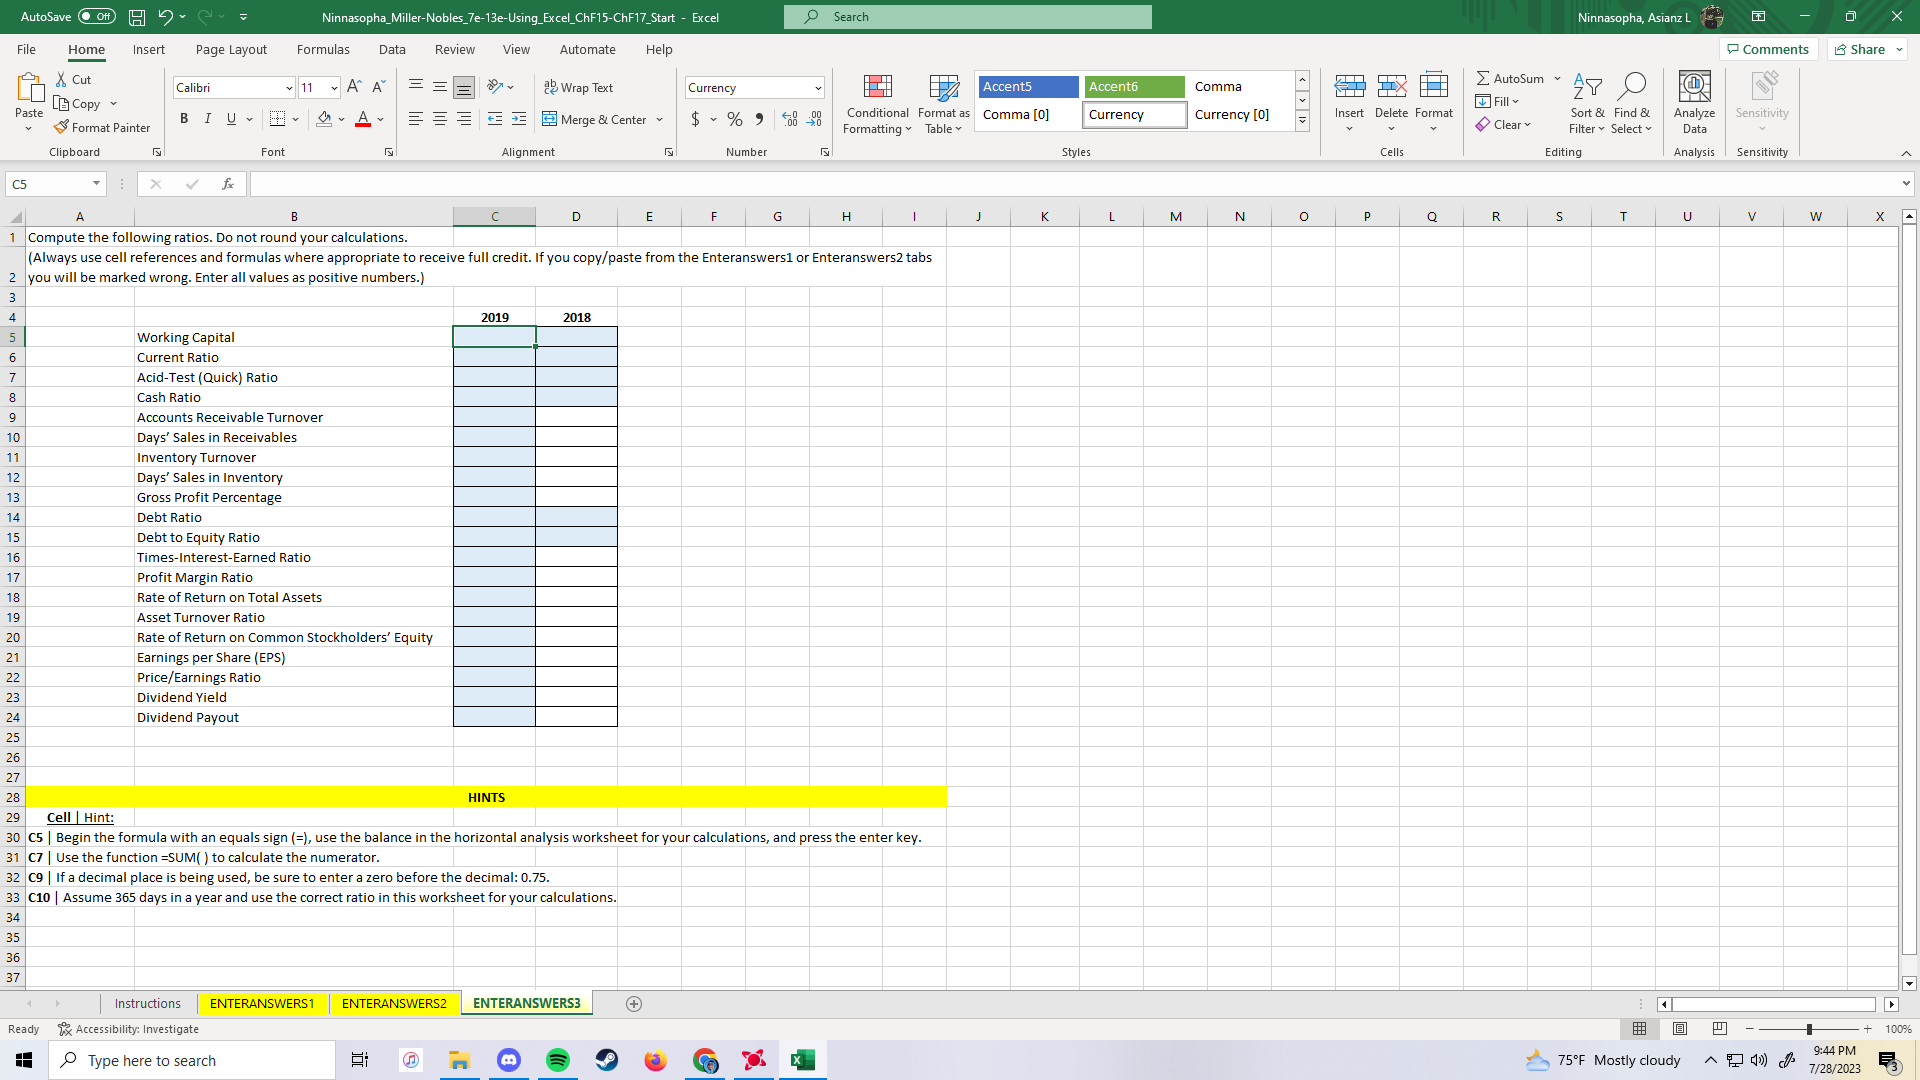Click the Borders icon in Font group

[278, 119]
